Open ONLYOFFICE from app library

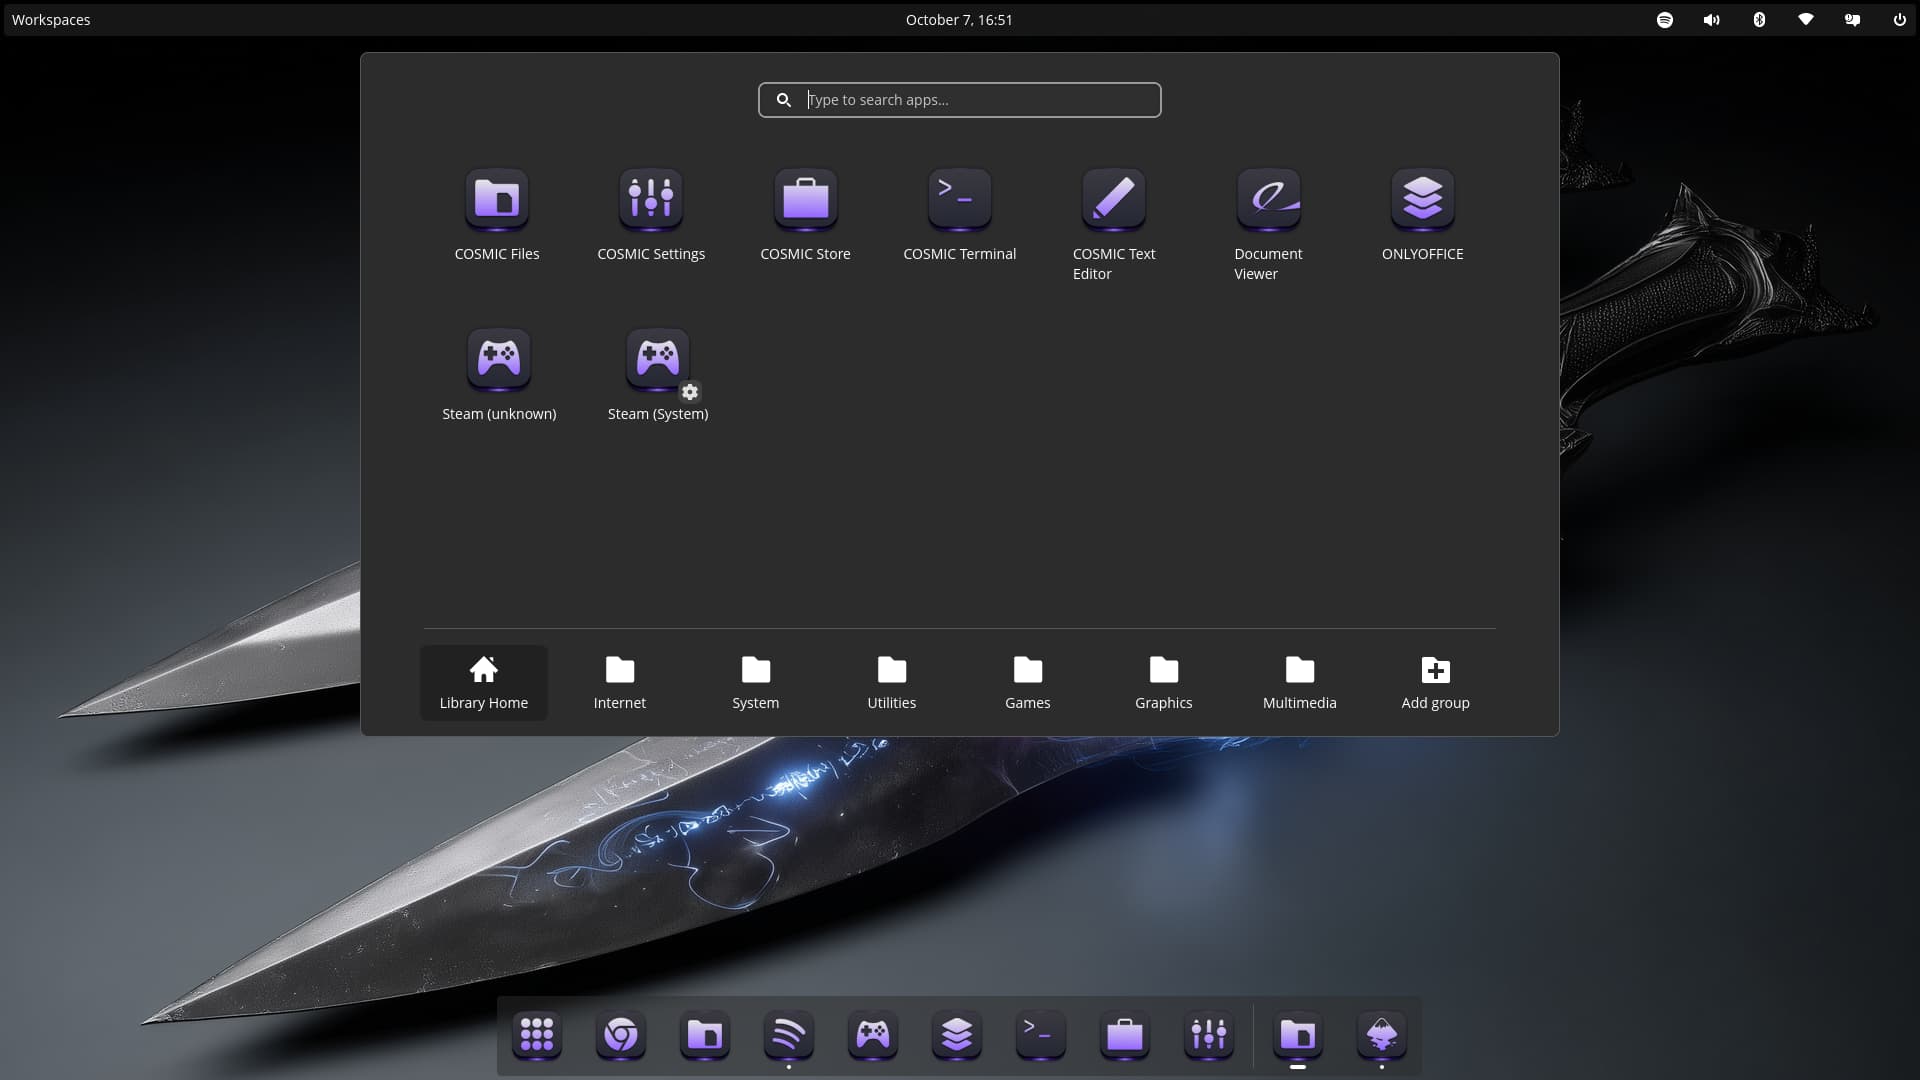pyautogui.click(x=1422, y=199)
